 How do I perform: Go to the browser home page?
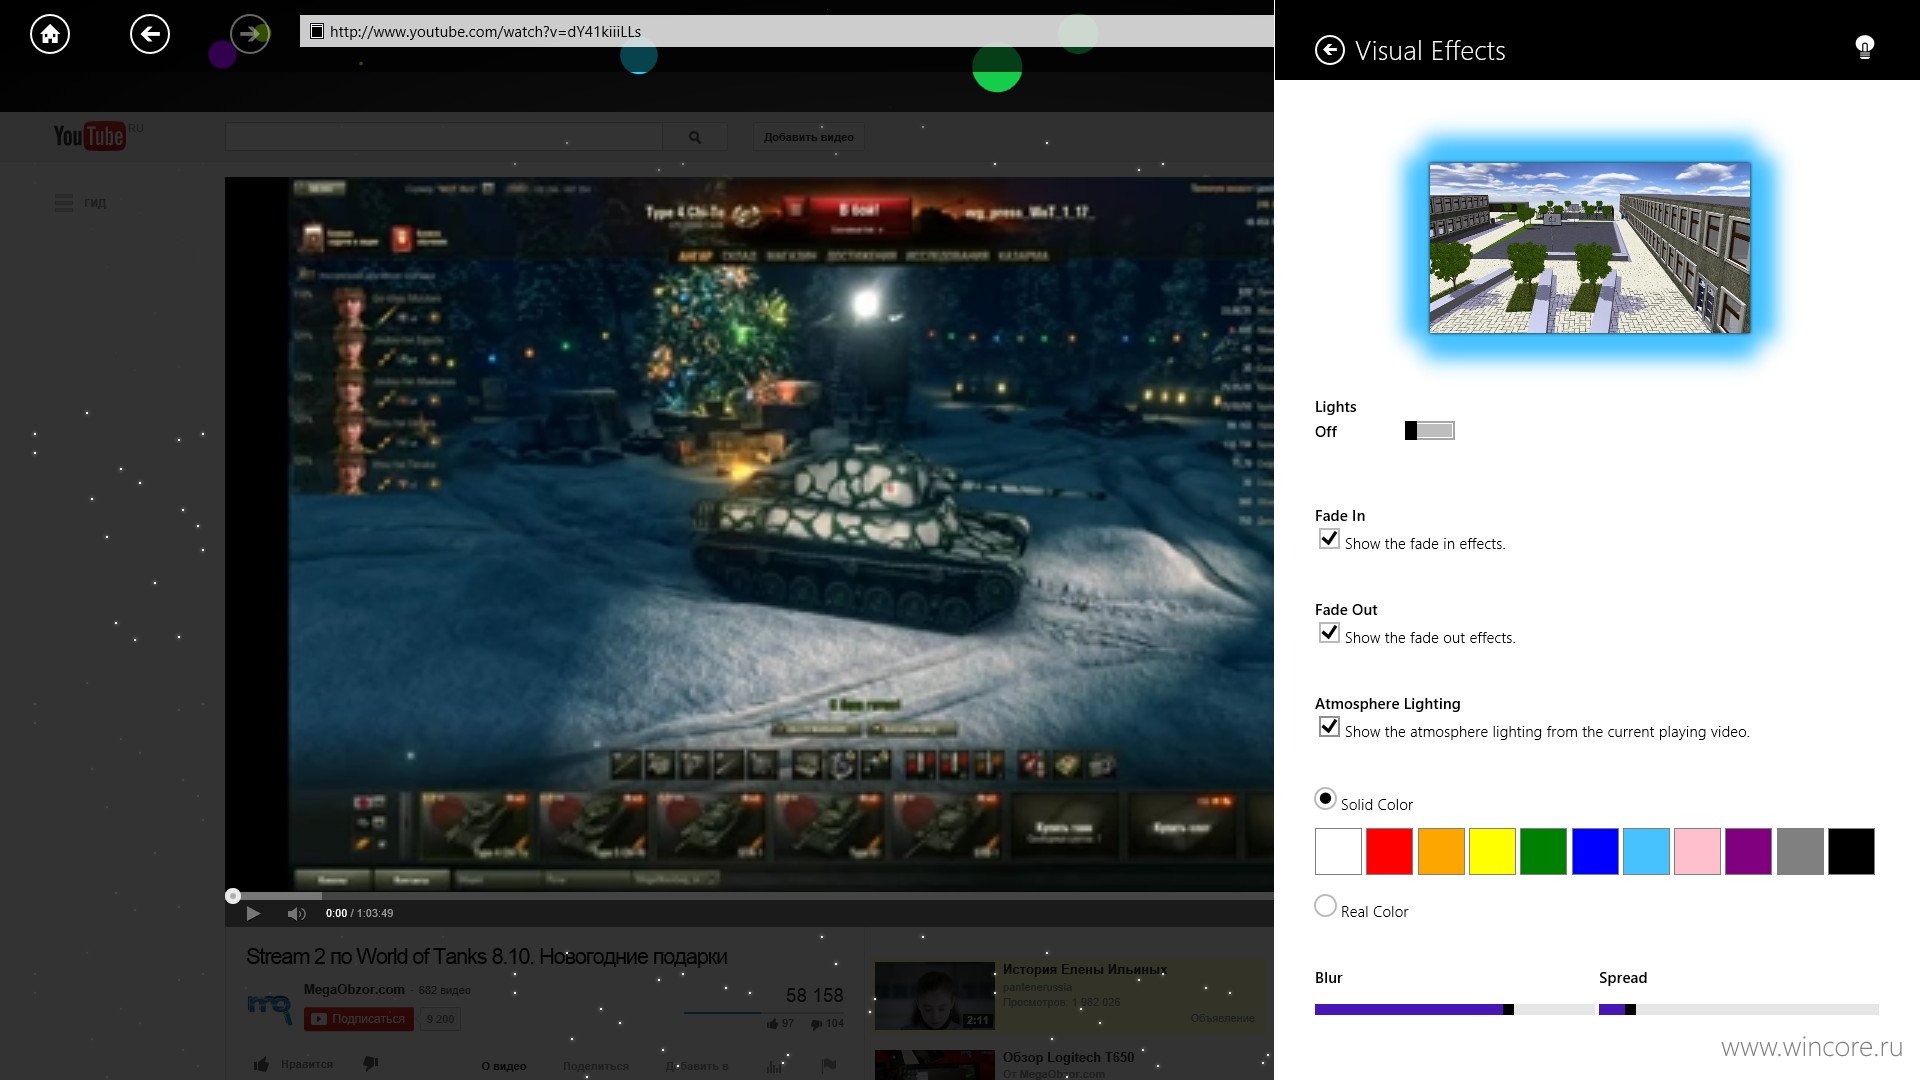(50, 34)
